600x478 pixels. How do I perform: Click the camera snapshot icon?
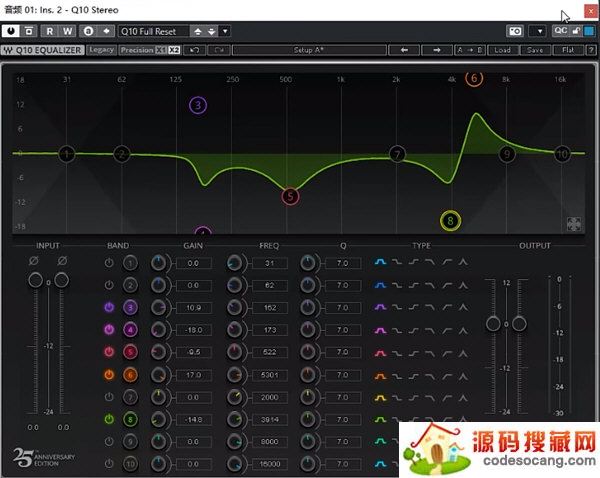[515, 31]
